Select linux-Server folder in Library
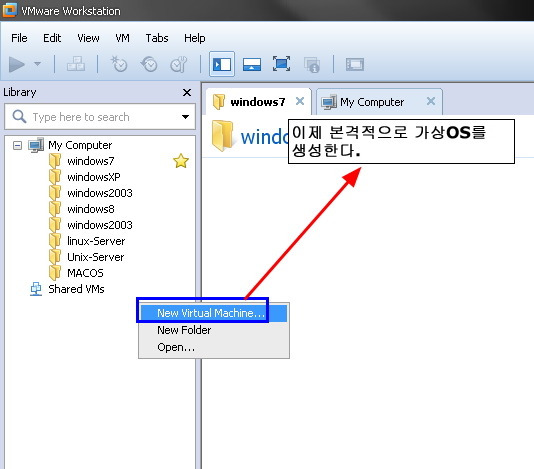This screenshot has width=534, height=469. pos(96,241)
